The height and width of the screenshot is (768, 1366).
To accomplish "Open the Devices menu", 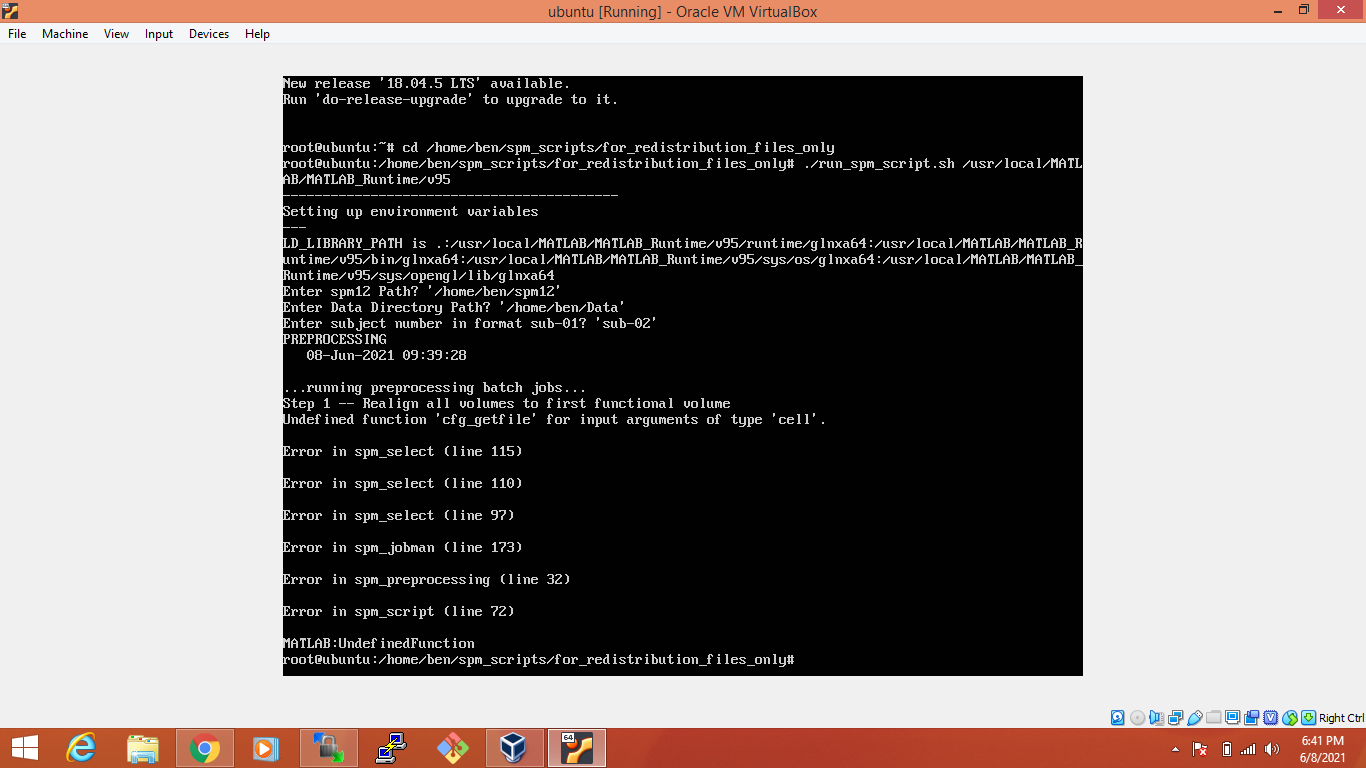I will coord(208,33).
